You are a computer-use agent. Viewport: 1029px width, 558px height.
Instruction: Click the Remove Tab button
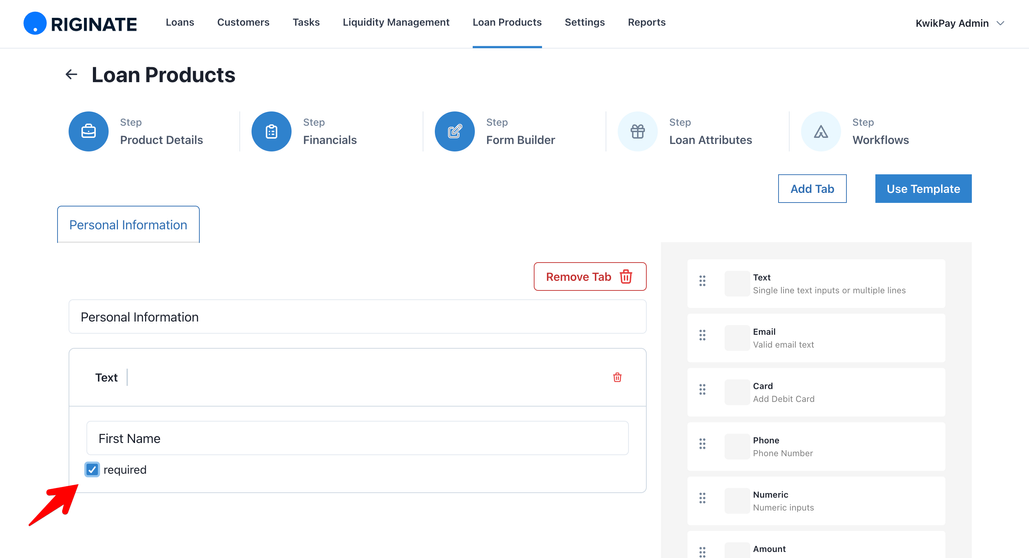pyautogui.click(x=590, y=276)
